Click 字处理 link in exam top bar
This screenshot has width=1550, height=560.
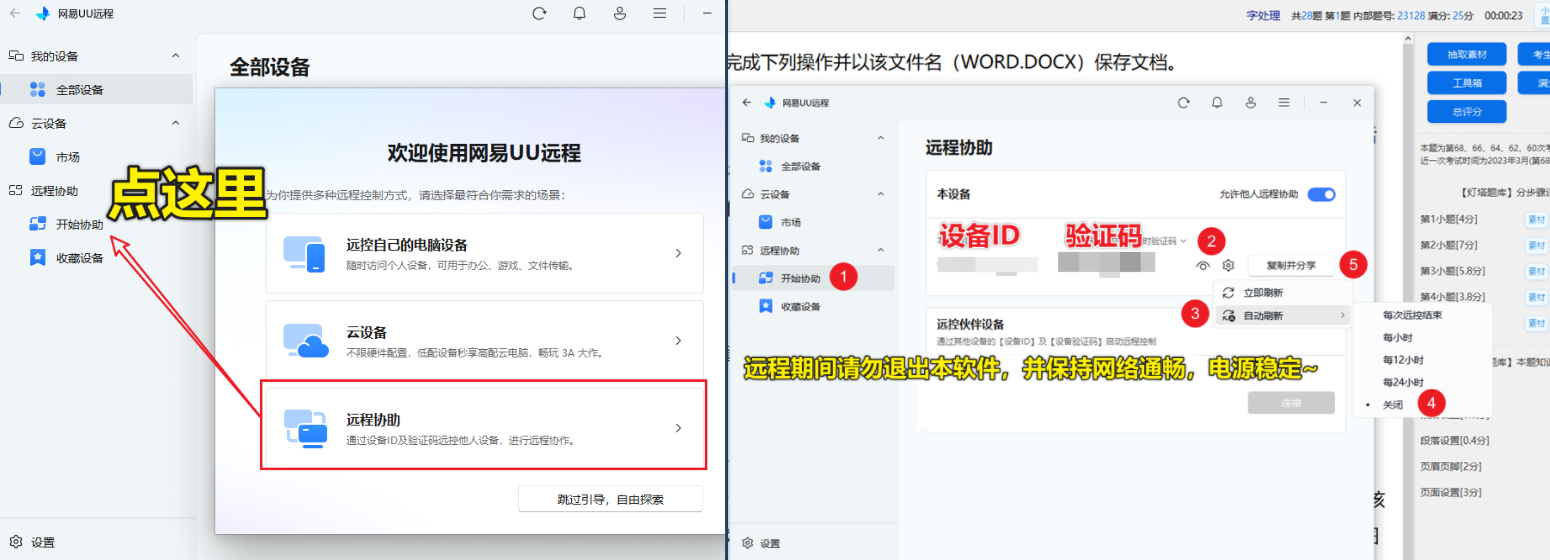pos(1263,15)
